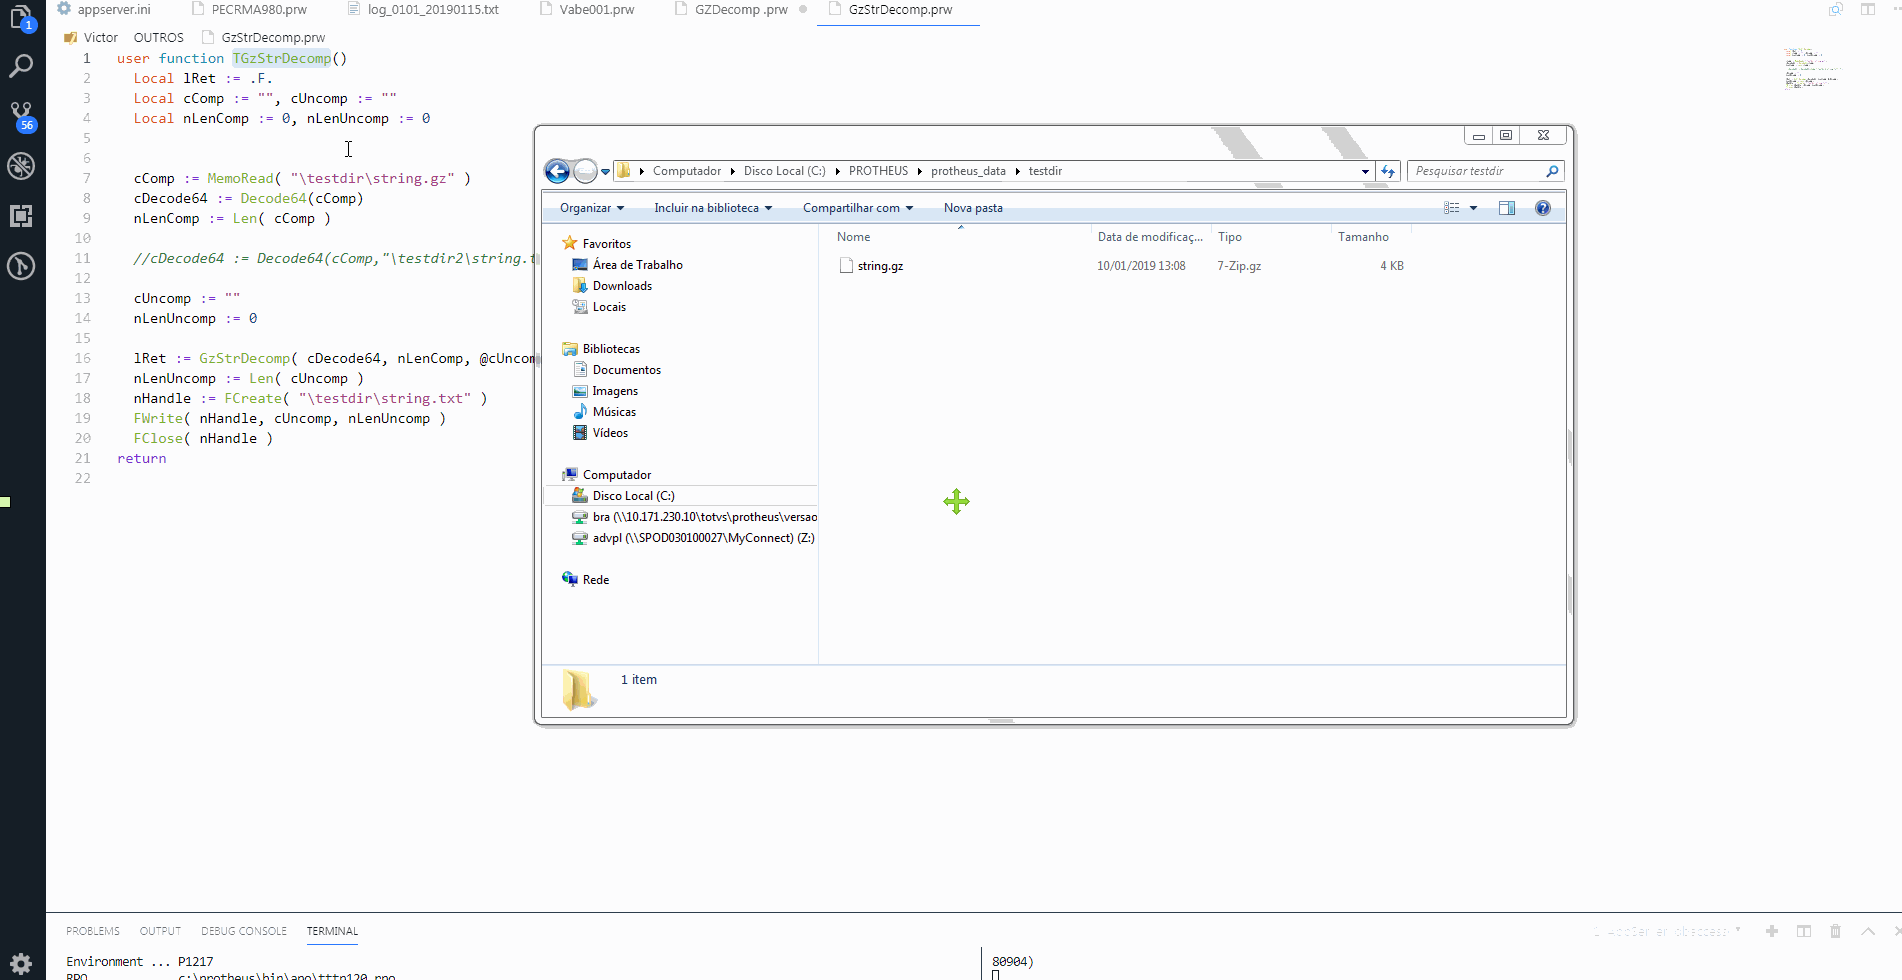1902x980 pixels.
Task: Switch to the appserver.ini tab
Action: point(104,10)
